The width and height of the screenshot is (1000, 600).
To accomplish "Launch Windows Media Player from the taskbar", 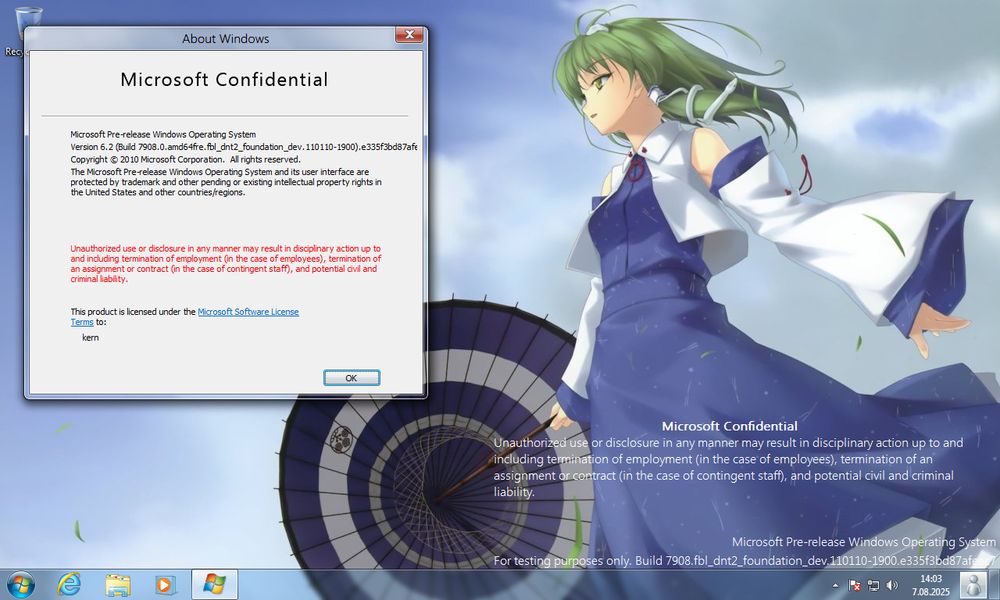I will click(165, 585).
